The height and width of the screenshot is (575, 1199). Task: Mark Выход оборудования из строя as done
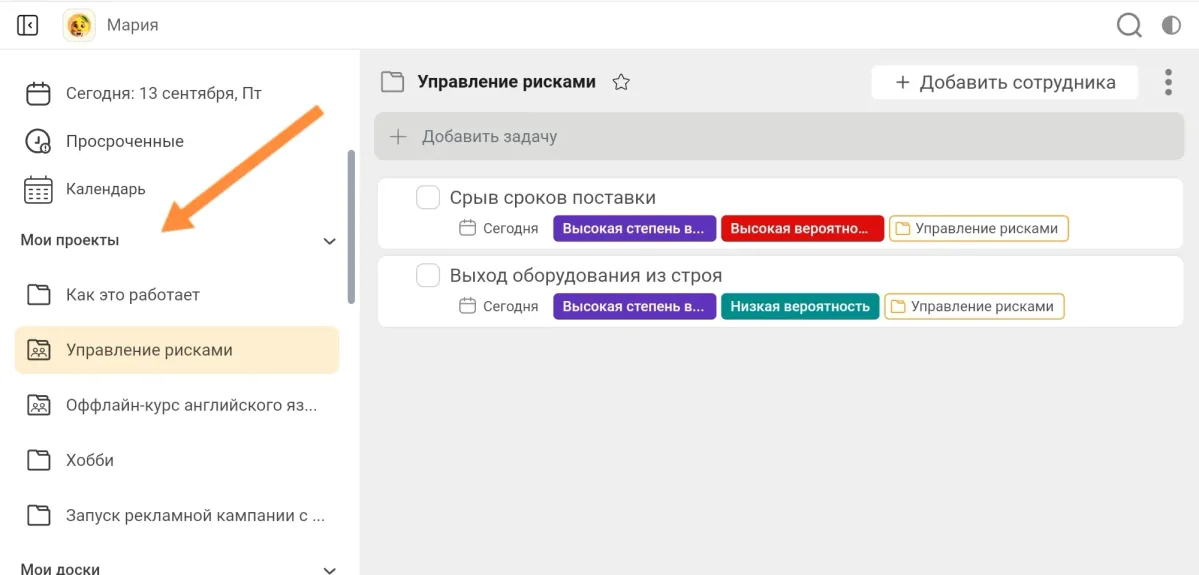tap(428, 275)
